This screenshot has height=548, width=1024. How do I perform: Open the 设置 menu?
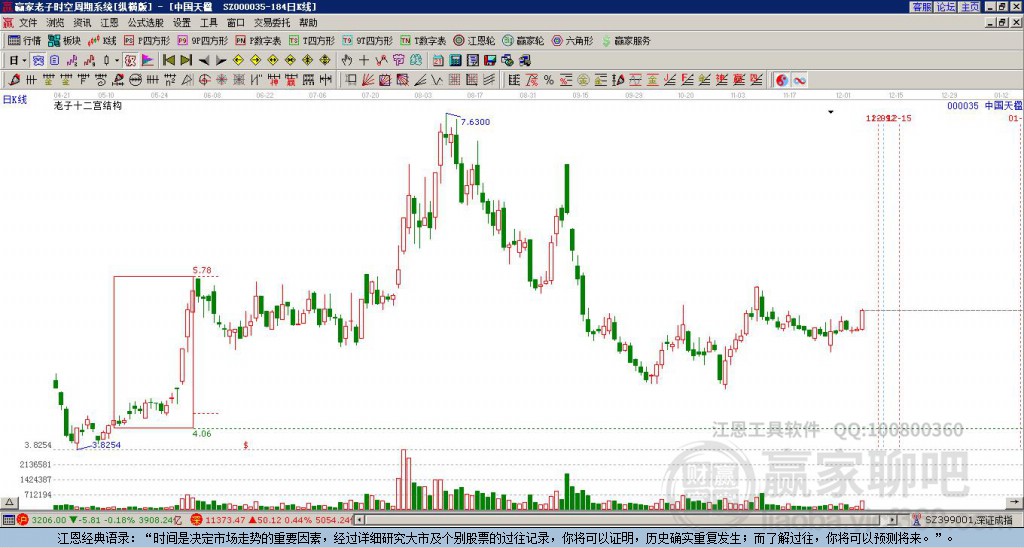[182, 23]
